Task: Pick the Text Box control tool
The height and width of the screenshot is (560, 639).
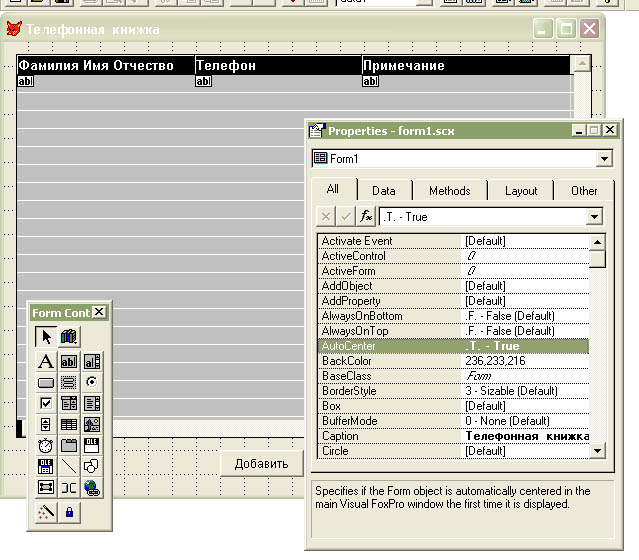Action: tap(68, 362)
